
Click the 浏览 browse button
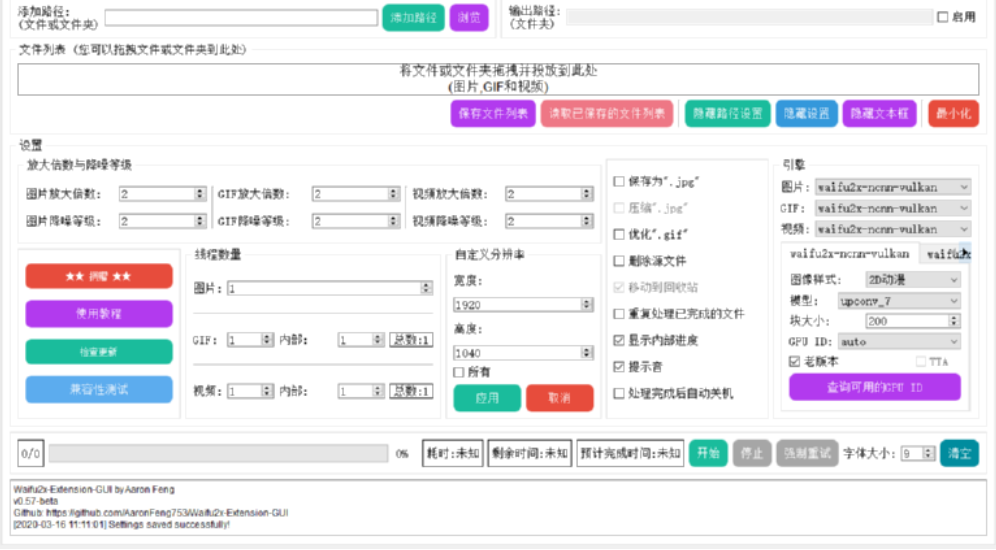[469, 17]
